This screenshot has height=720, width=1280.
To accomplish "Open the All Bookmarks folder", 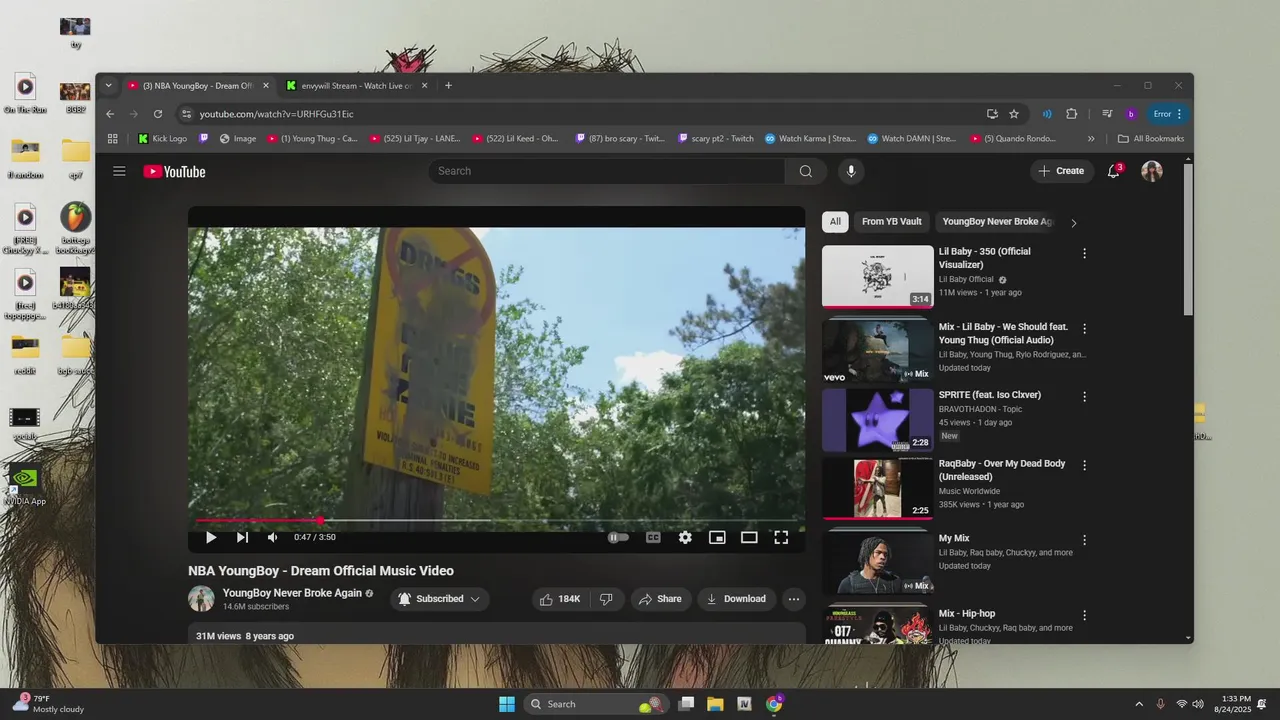I will (1150, 139).
